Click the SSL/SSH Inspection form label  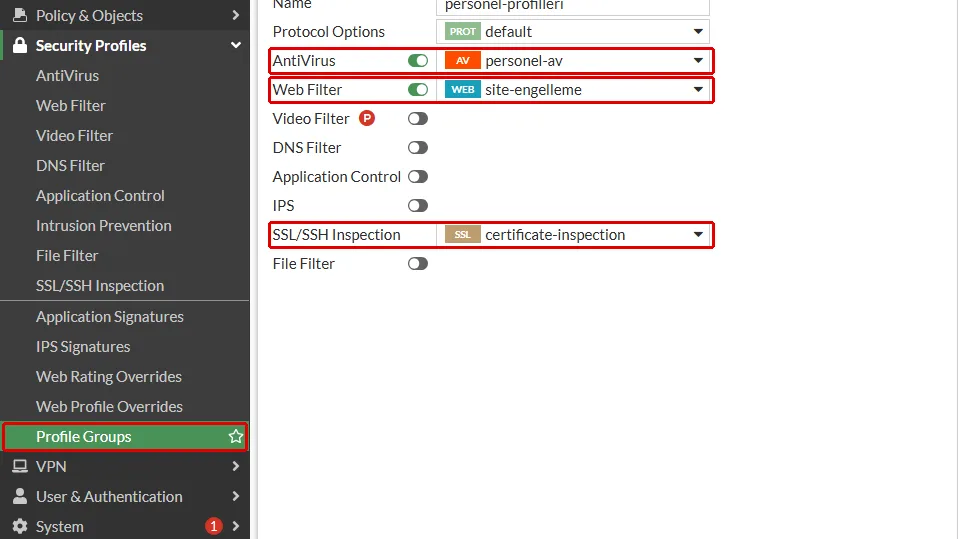(337, 235)
